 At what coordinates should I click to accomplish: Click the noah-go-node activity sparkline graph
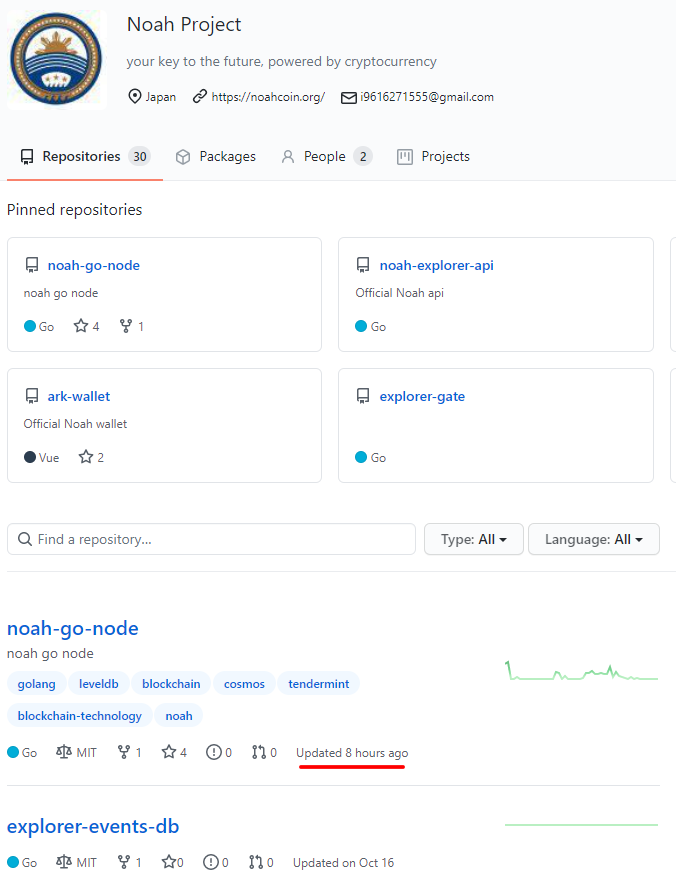pos(581,671)
